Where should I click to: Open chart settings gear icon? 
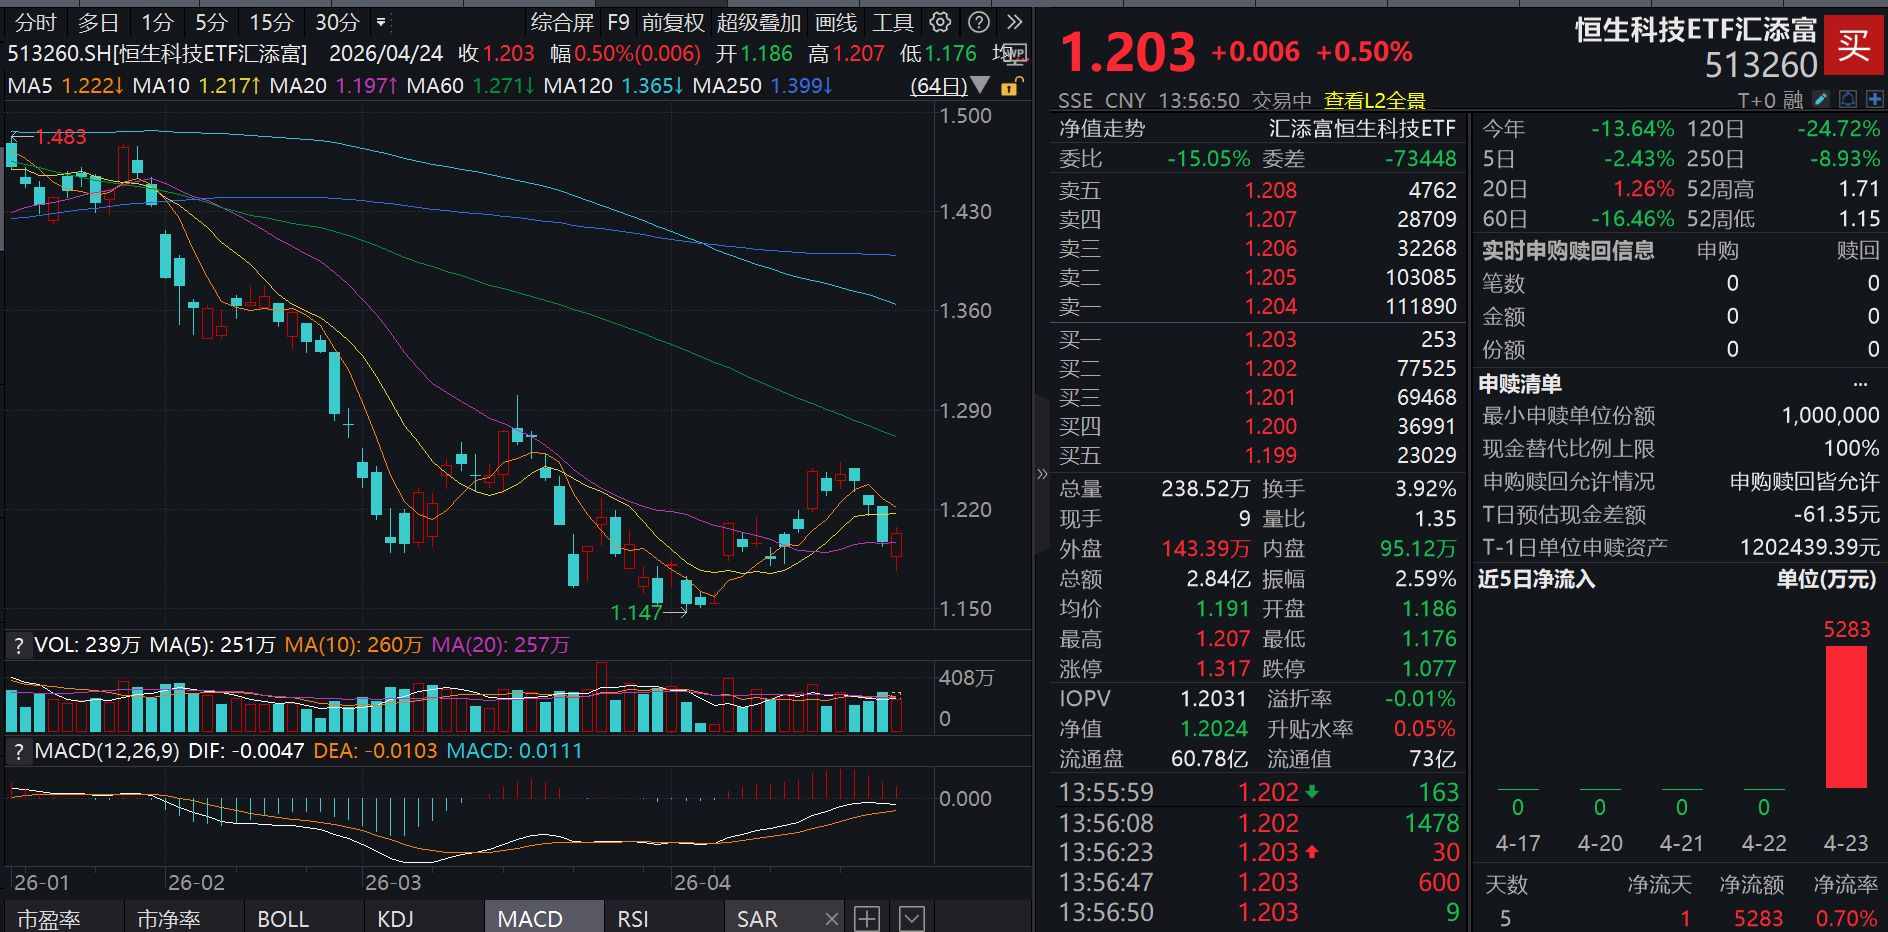click(940, 22)
